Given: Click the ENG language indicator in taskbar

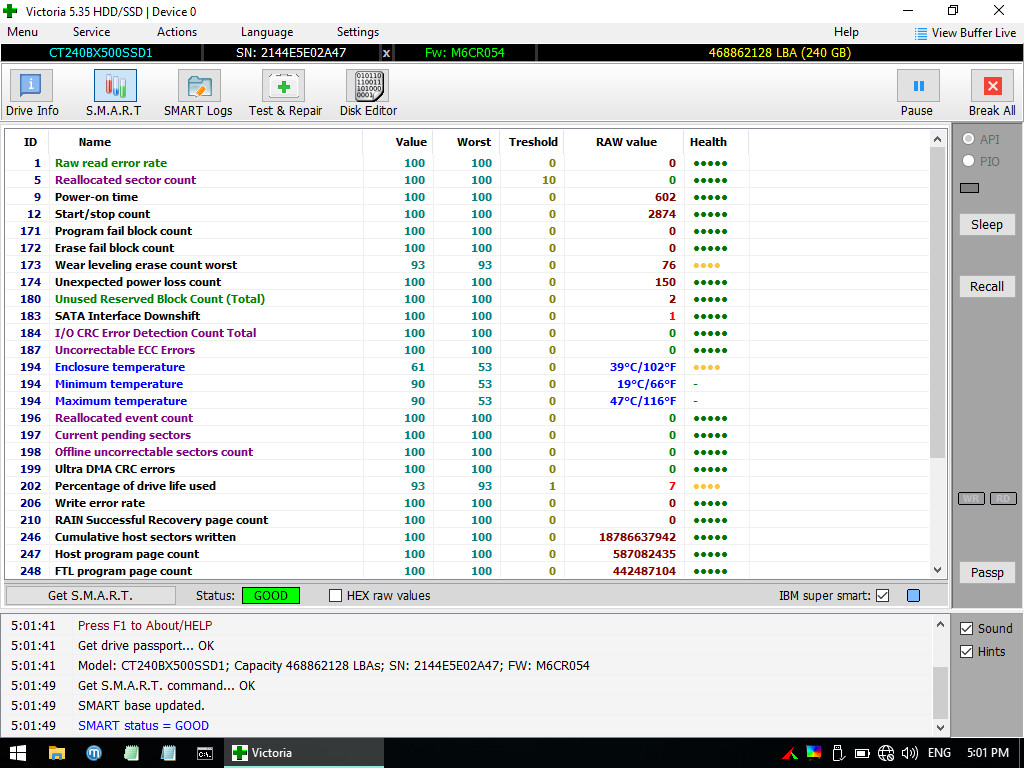Looking at the screenshot, I should click(940, 753).
